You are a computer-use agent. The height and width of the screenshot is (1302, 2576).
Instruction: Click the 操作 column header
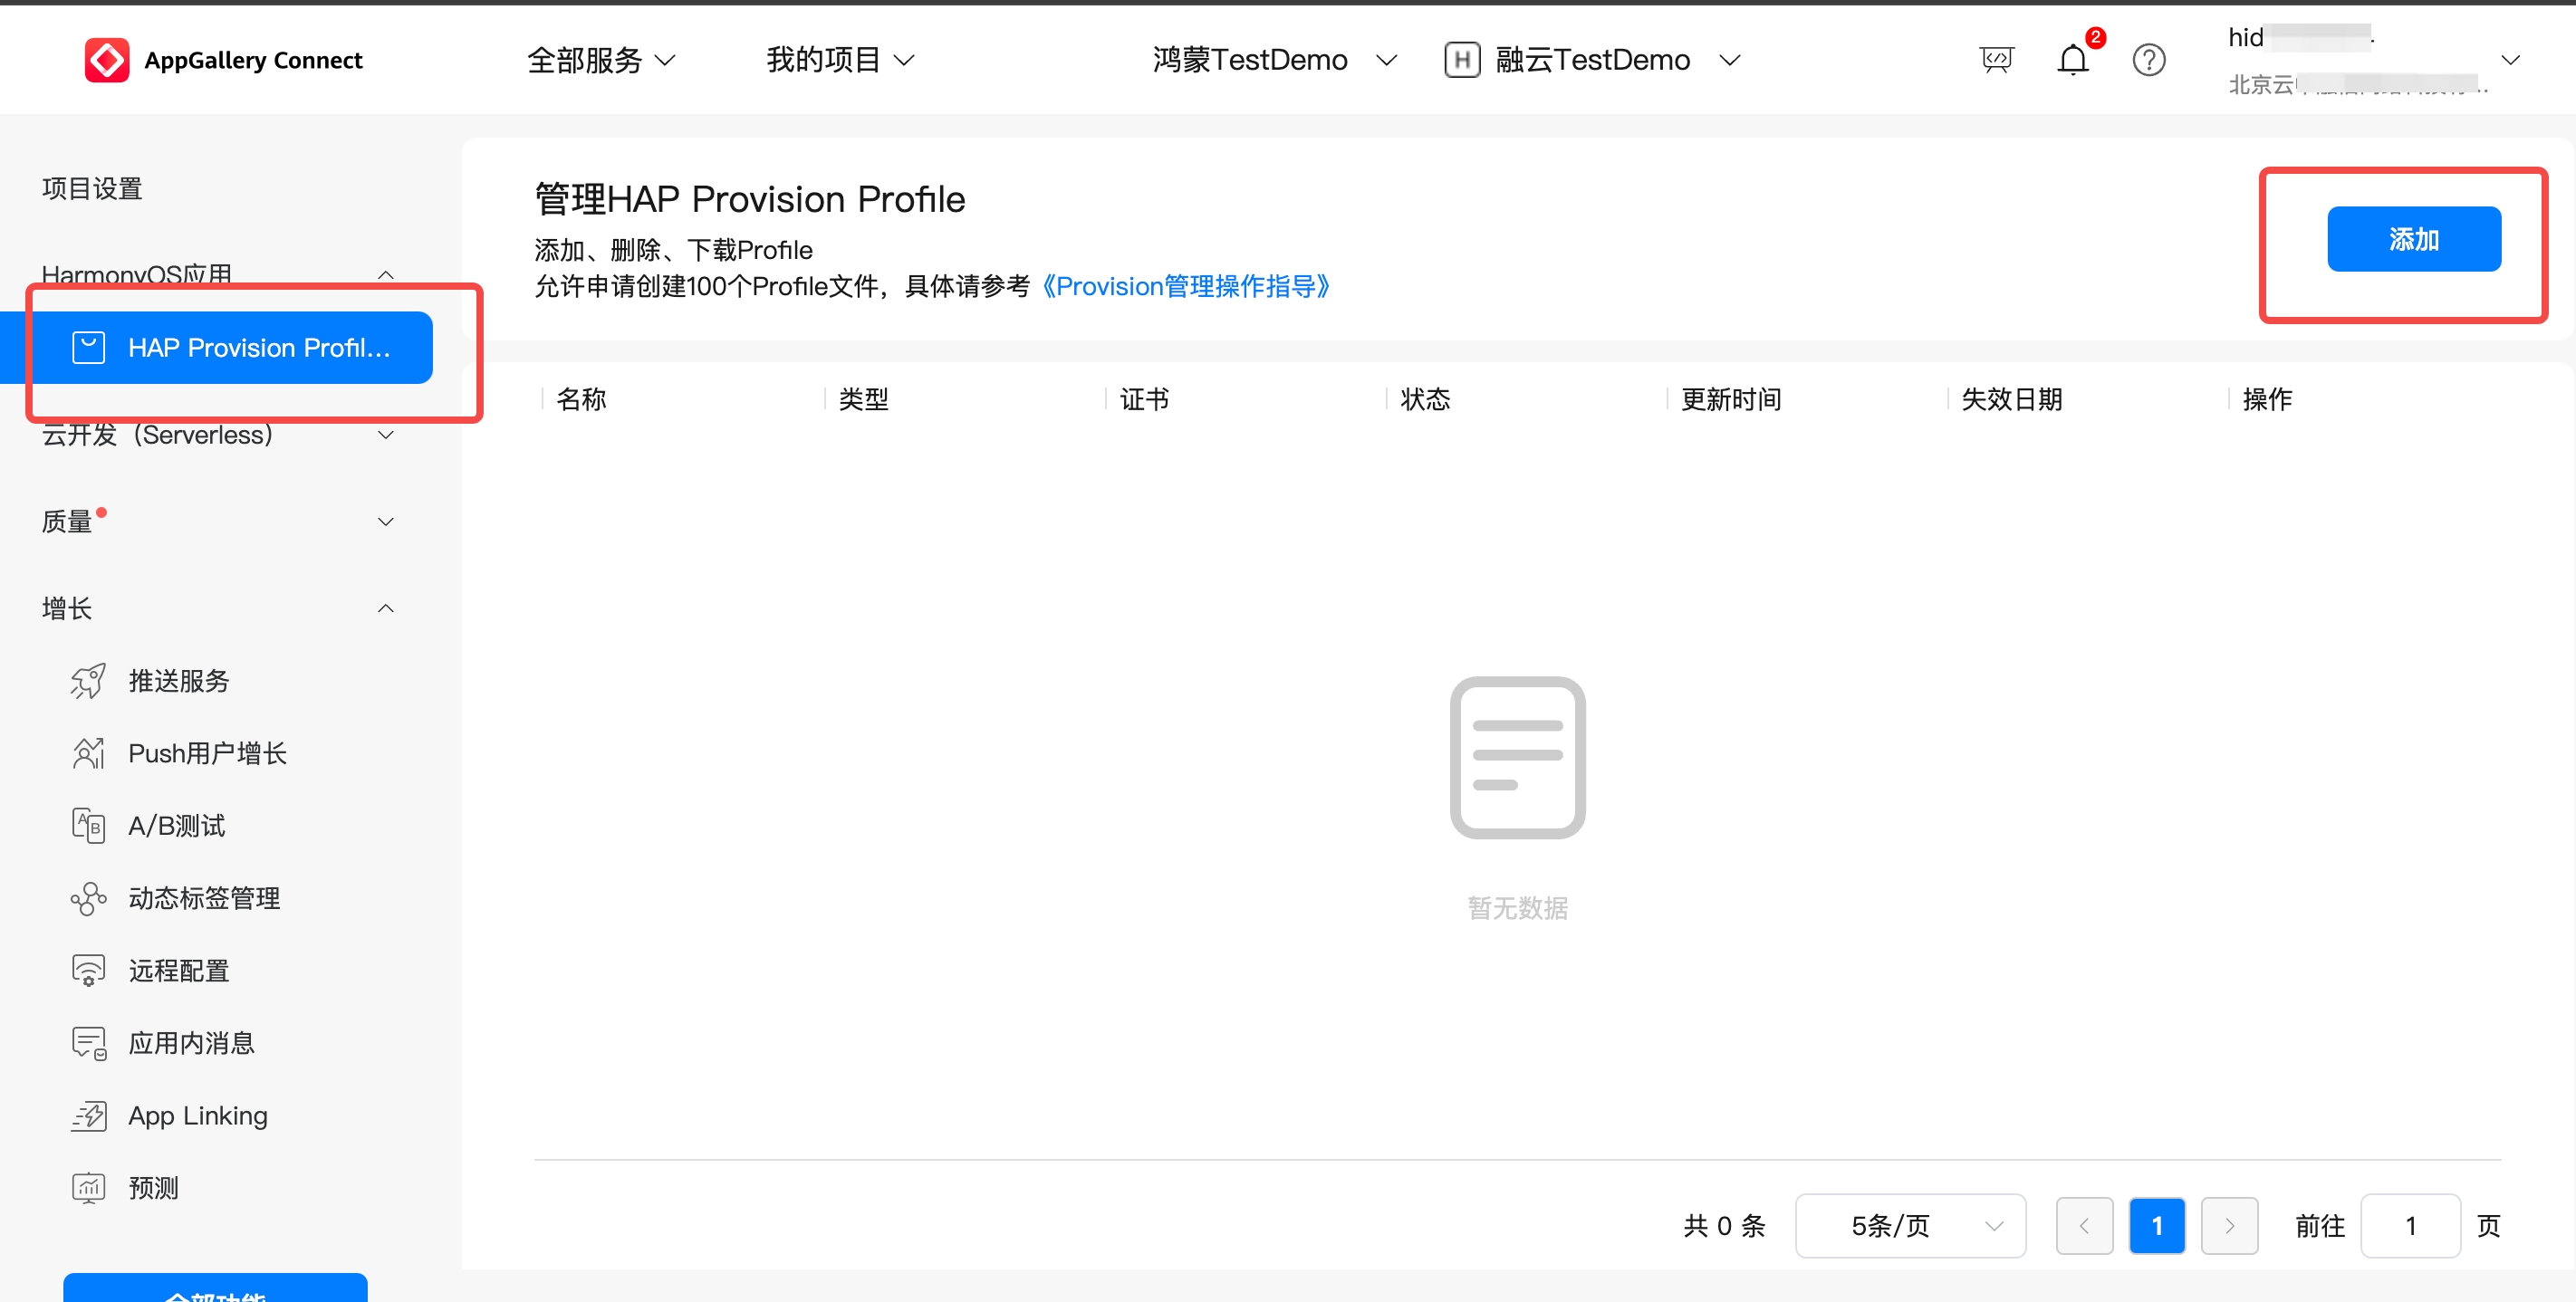pyautogui.click(x=2267, y=399)
